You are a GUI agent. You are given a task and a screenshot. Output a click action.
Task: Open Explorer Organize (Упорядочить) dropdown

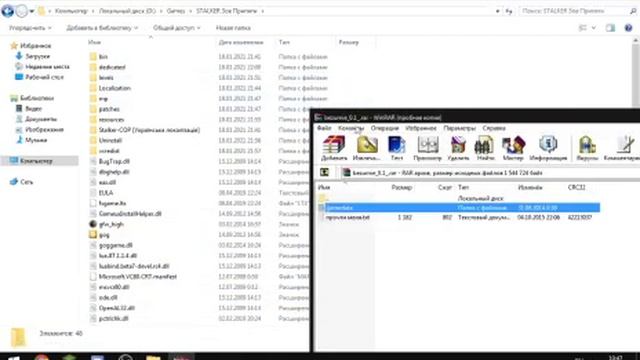tap(30, 28)
